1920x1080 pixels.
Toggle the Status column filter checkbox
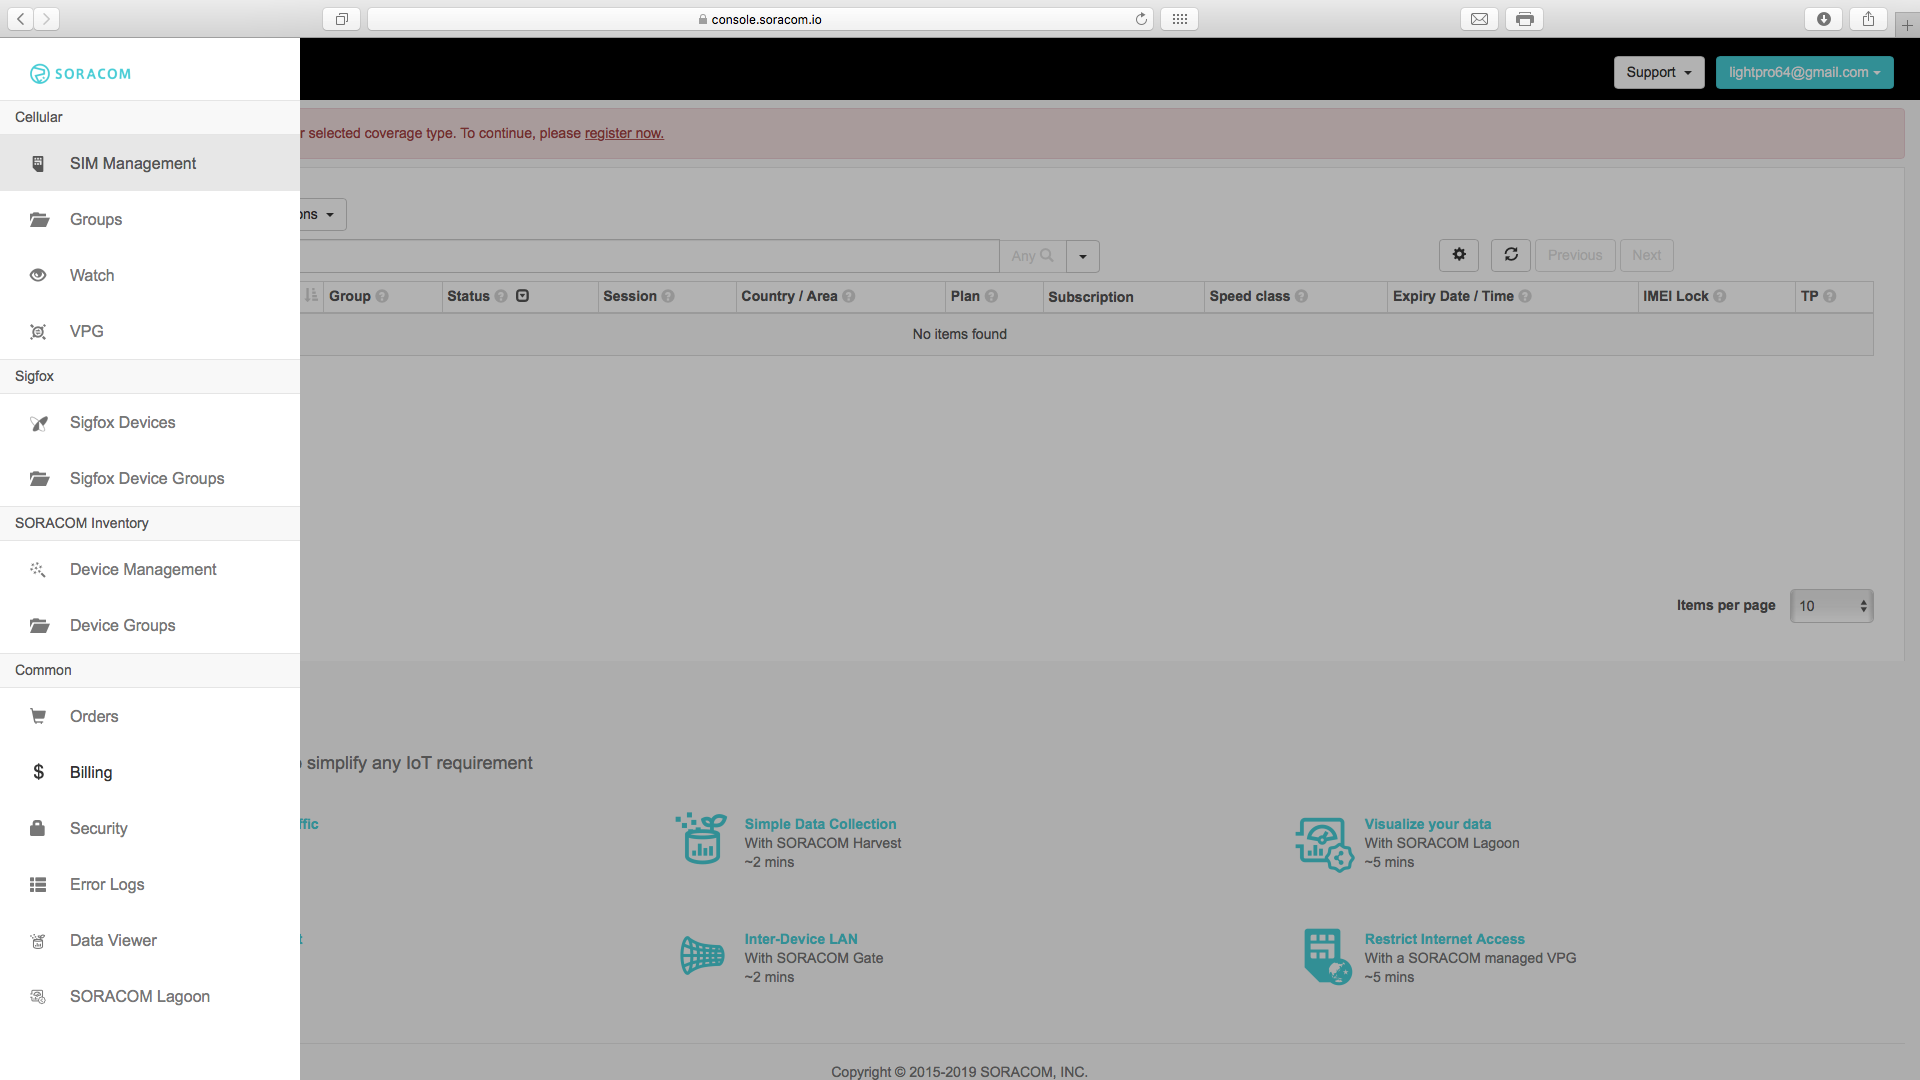tap(522, 296)
